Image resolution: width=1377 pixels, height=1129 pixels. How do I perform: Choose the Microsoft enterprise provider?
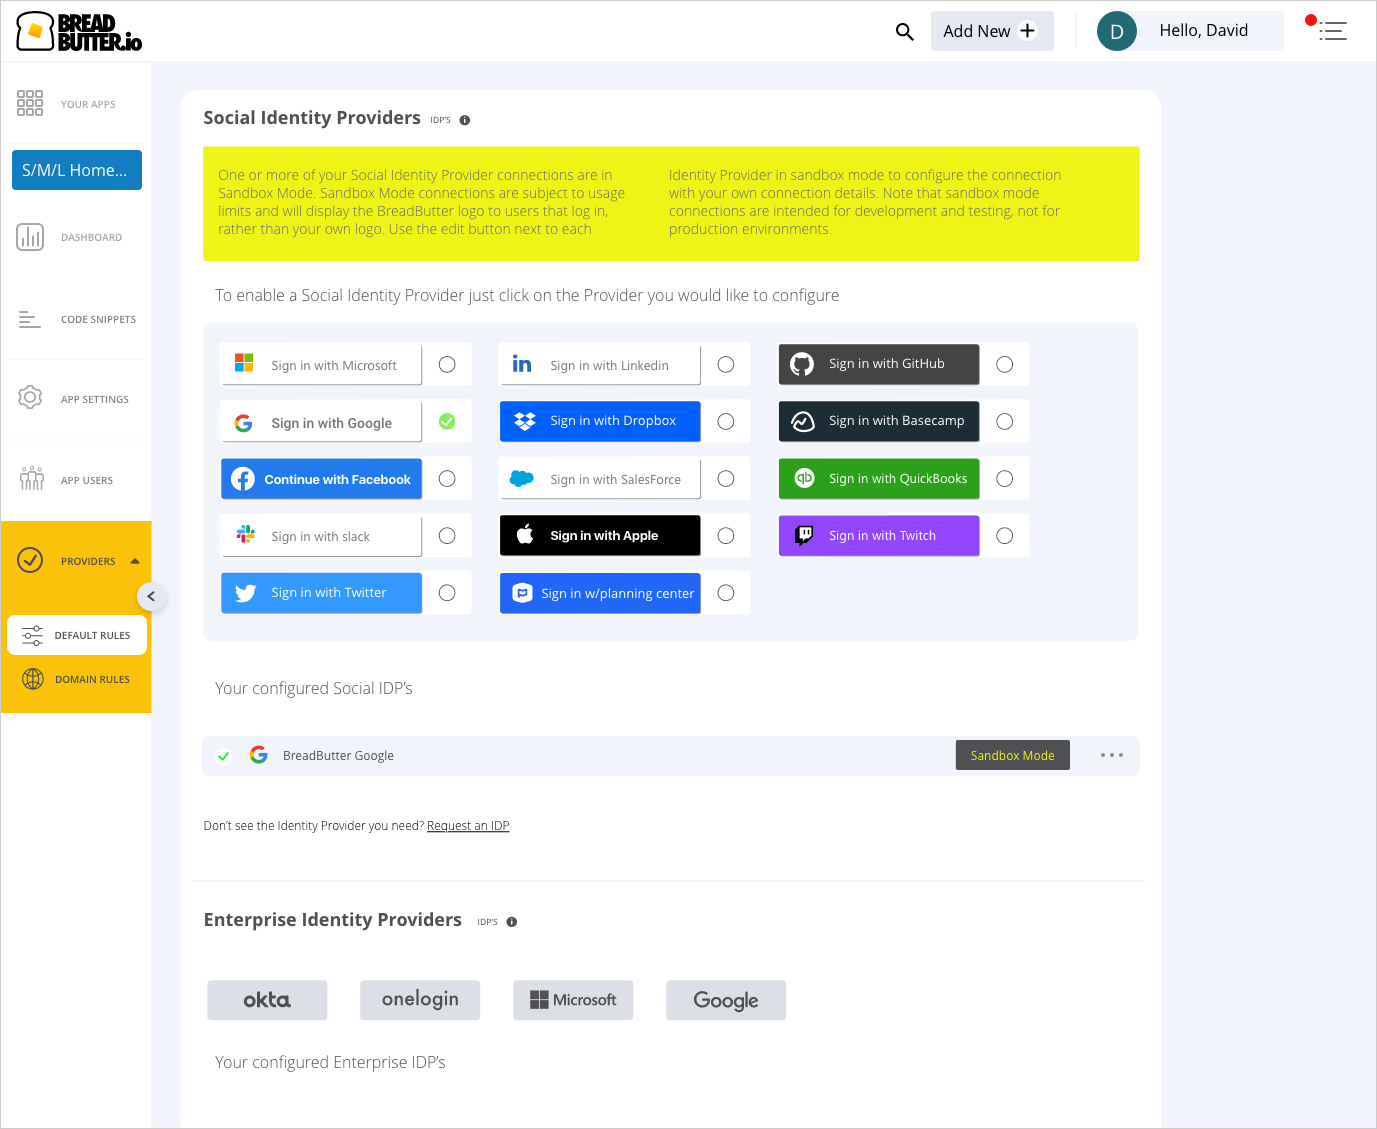pos(573,1000)
